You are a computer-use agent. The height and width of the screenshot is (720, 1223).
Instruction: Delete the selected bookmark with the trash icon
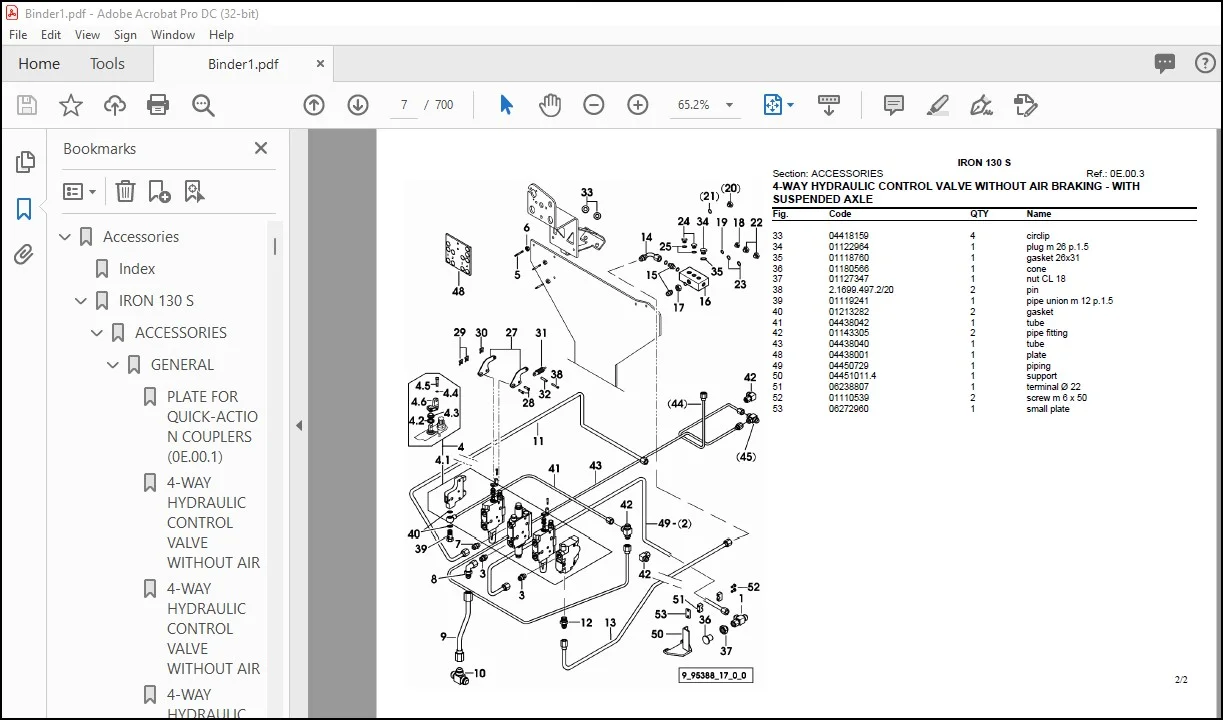pyautogui.click(x=125, y=191)
